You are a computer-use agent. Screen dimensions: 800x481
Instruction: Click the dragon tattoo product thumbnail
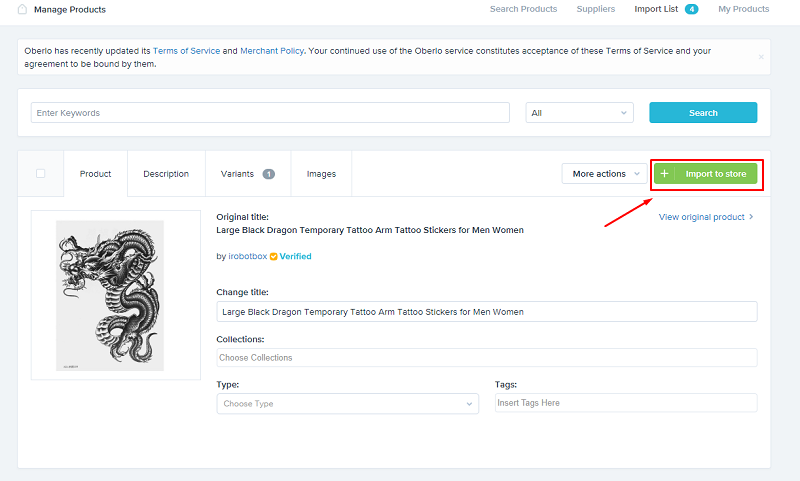pos(110,296)
